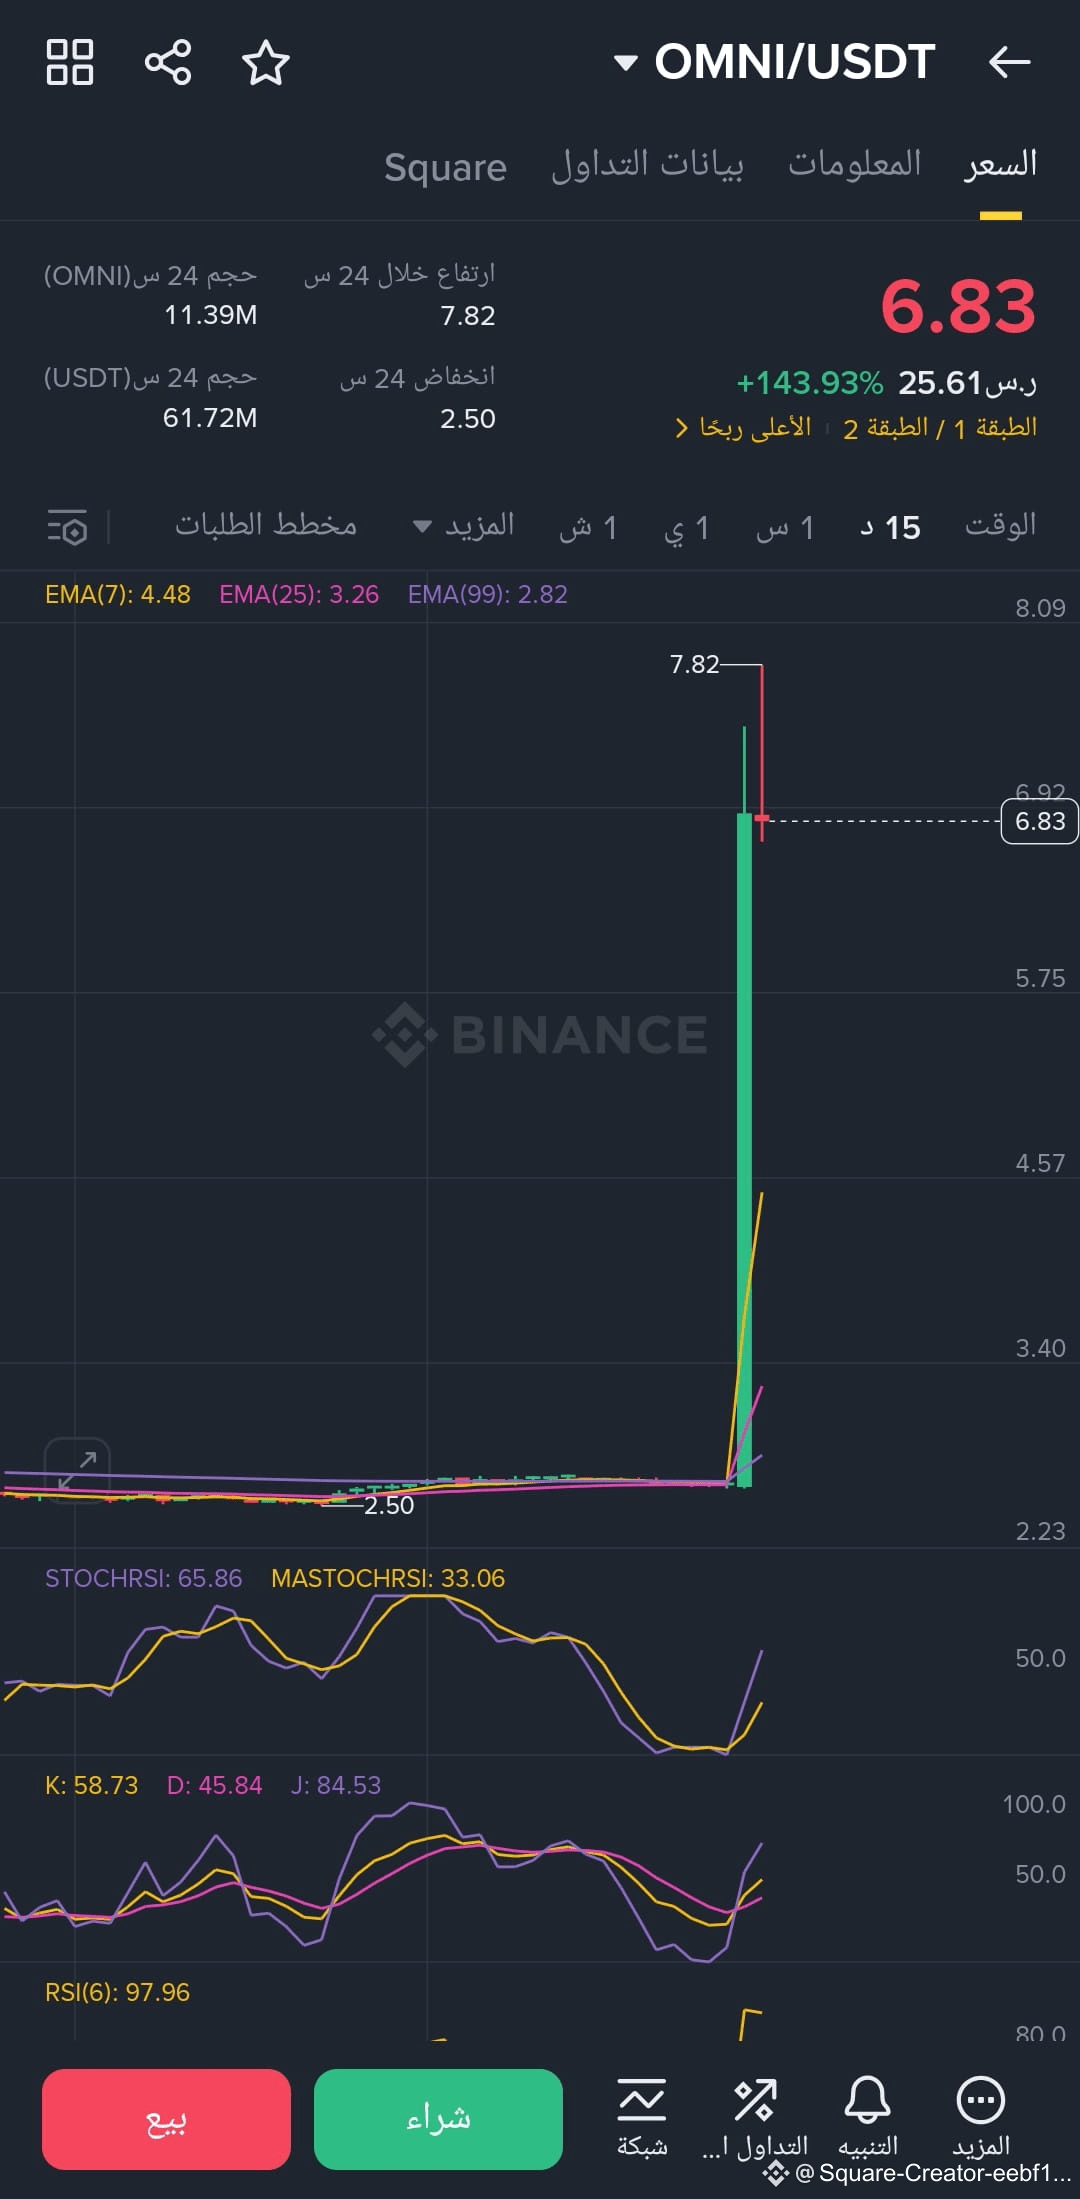Open مخطط الطلبات depth chart
Screen dimensions: 1080x2199
[x=266, y=525]
